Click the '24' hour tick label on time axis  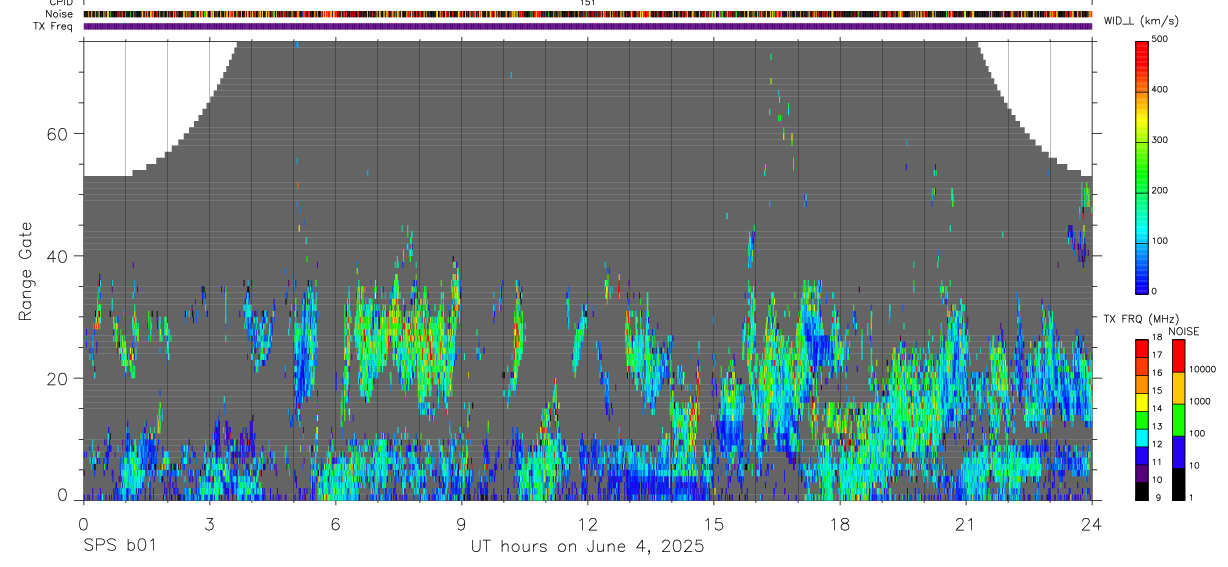1092,524
